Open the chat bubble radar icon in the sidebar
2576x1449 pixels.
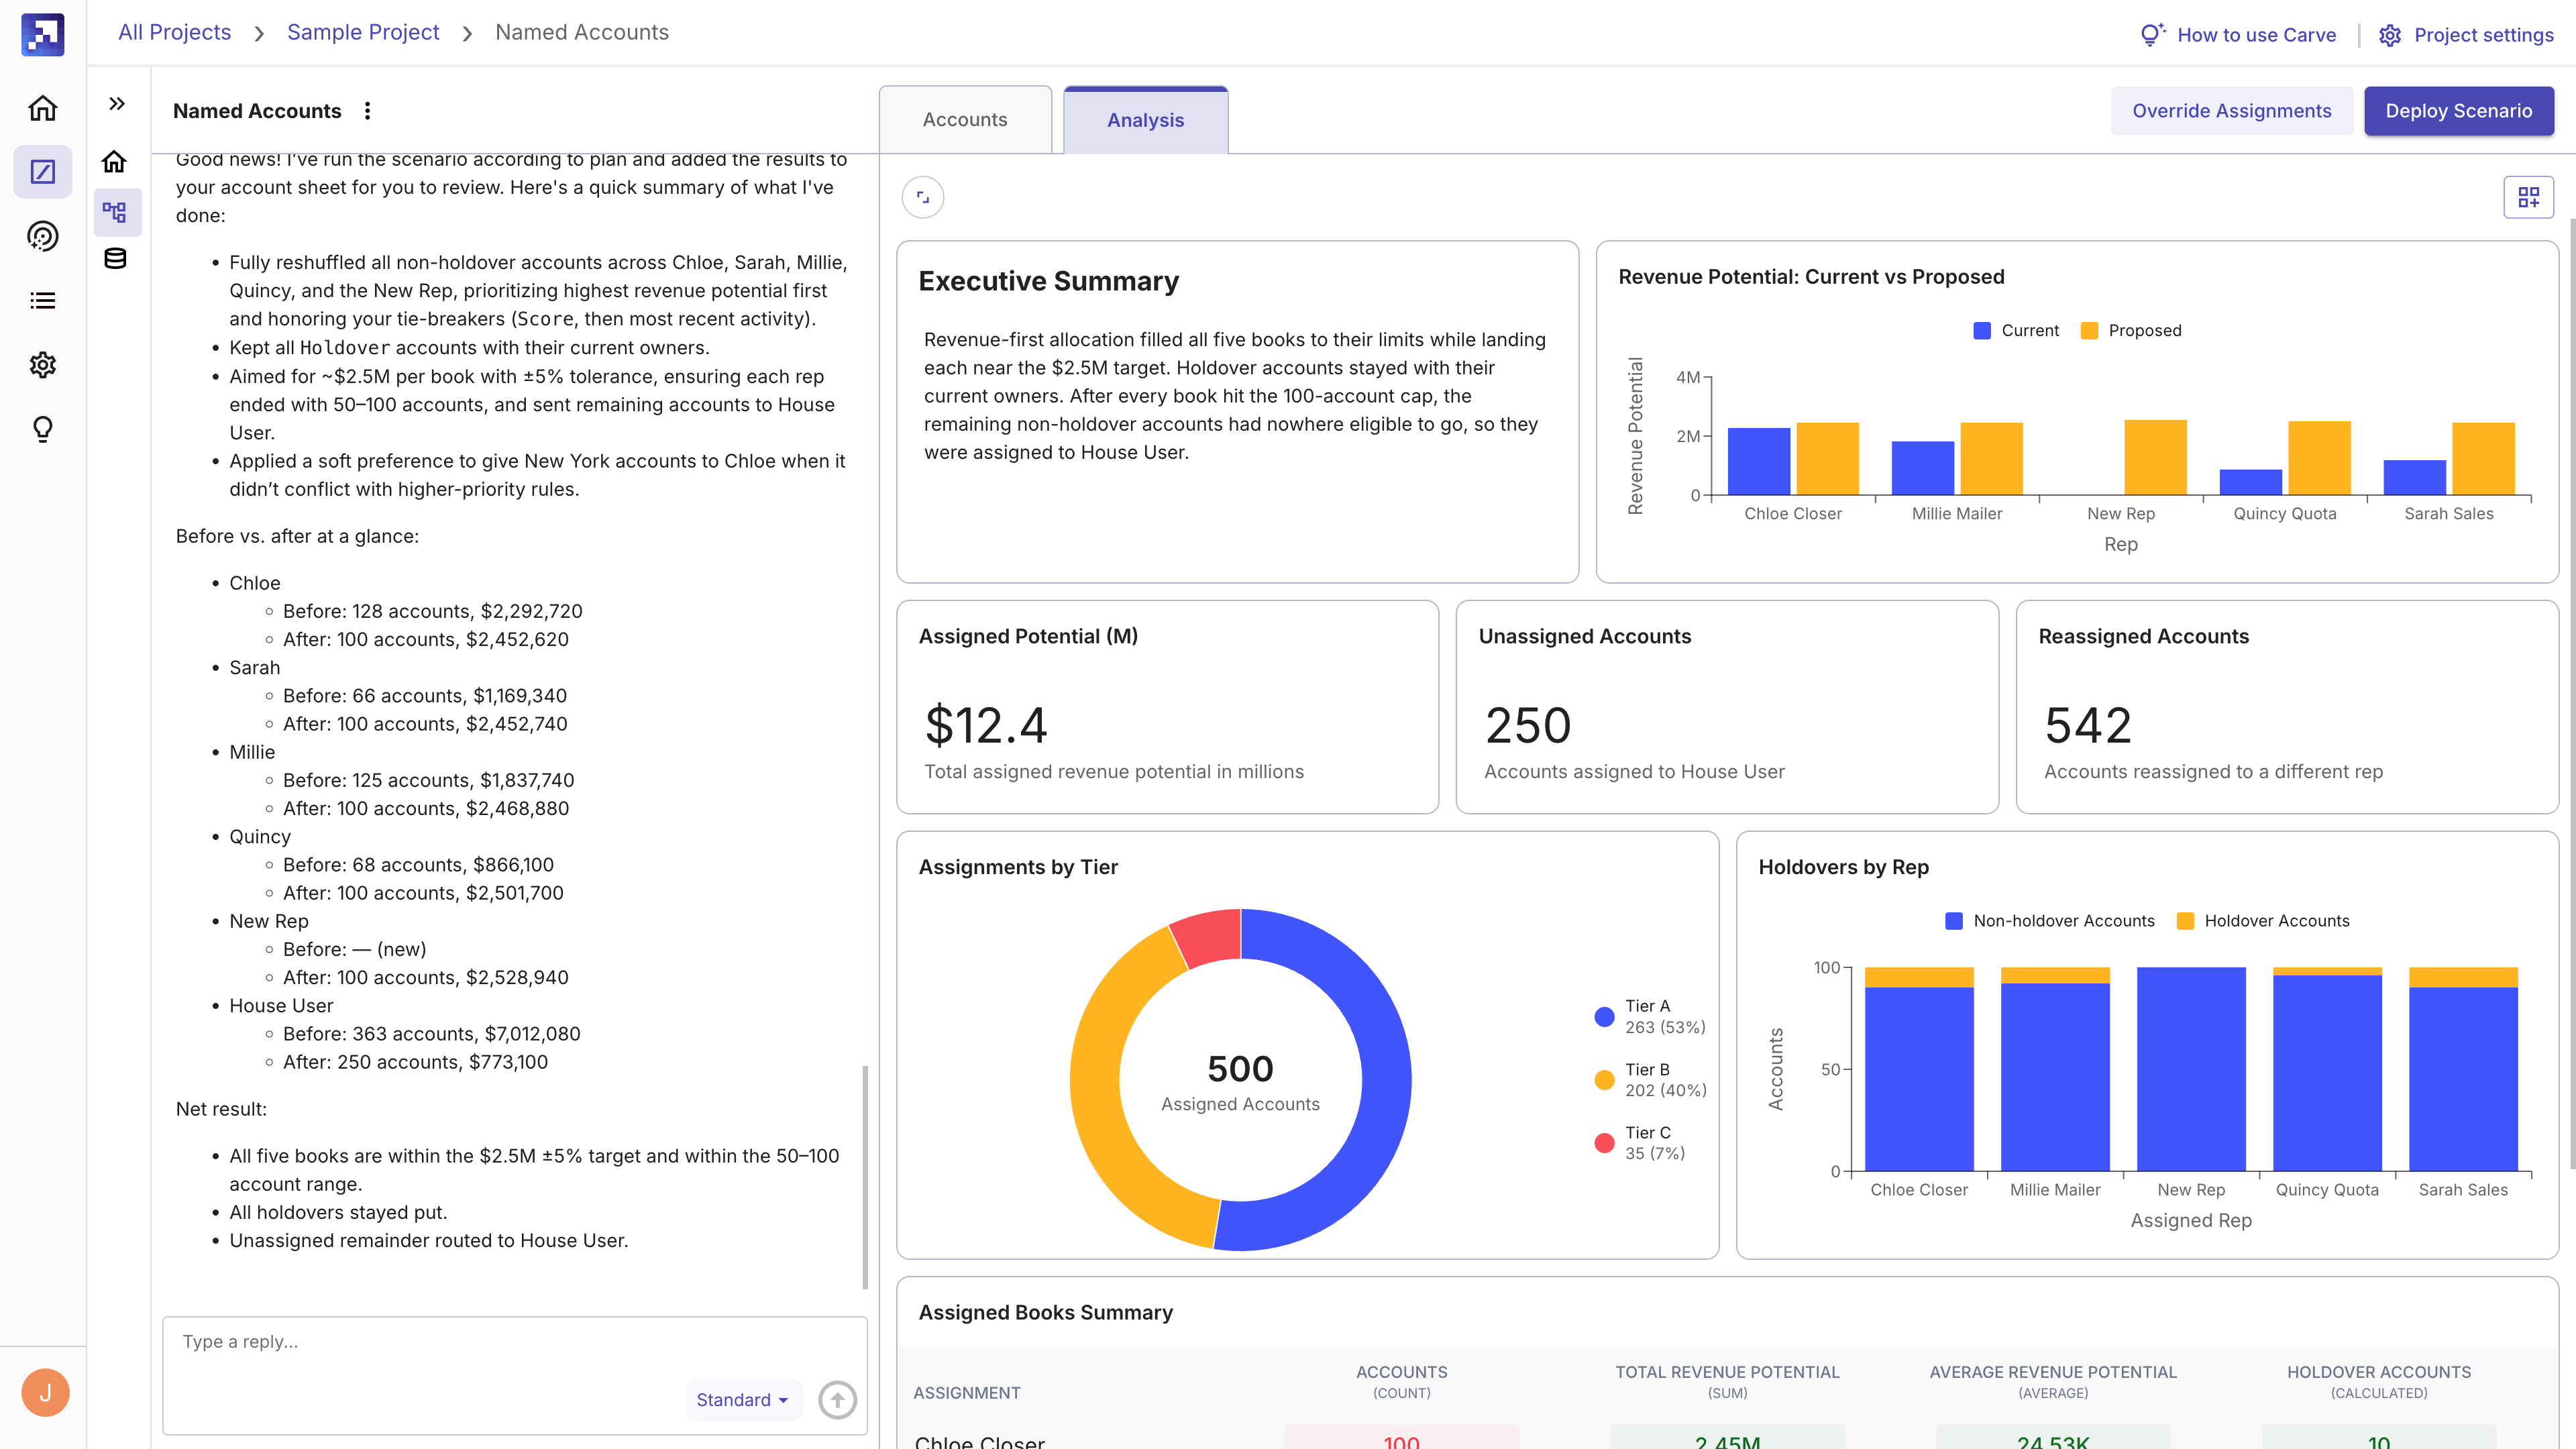pos(43,236)
